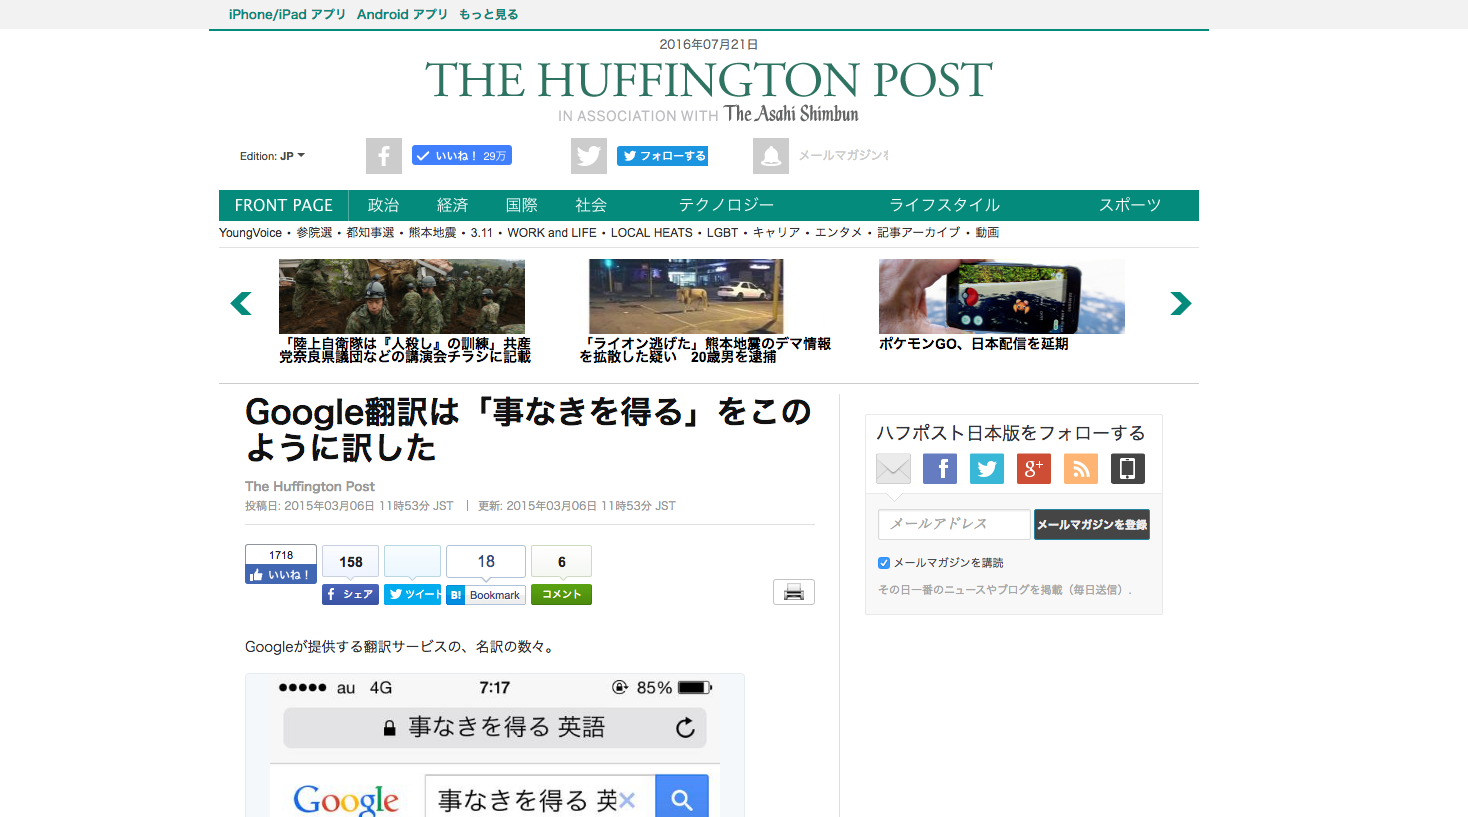Open the RSS feed icon
The image size is (1468, 817).
click(1081, 468)
